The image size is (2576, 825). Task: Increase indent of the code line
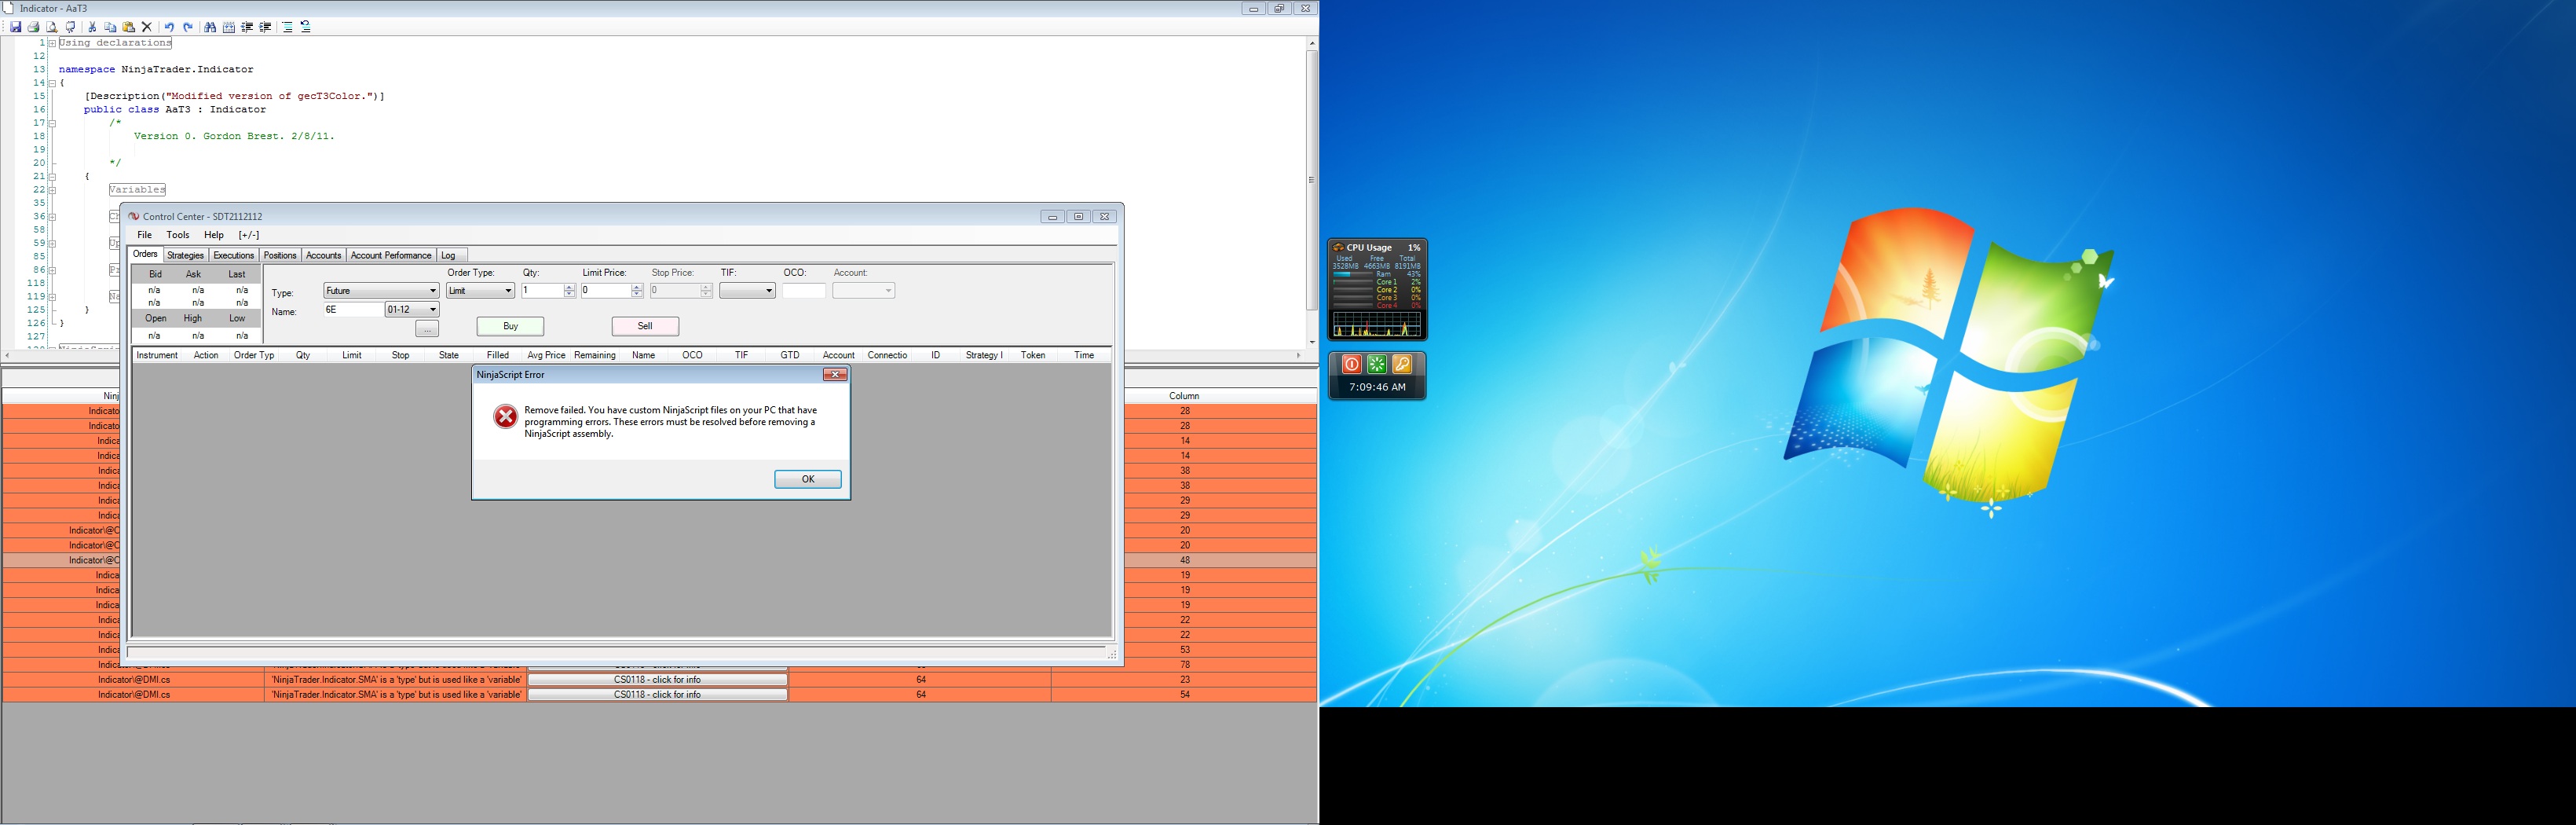[x=265, y=27]
